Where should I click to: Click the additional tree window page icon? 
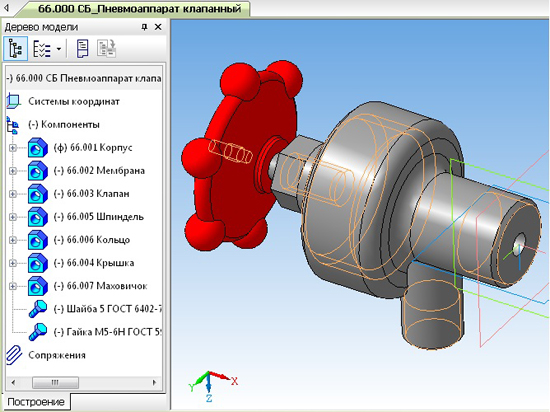coord(82,48)
